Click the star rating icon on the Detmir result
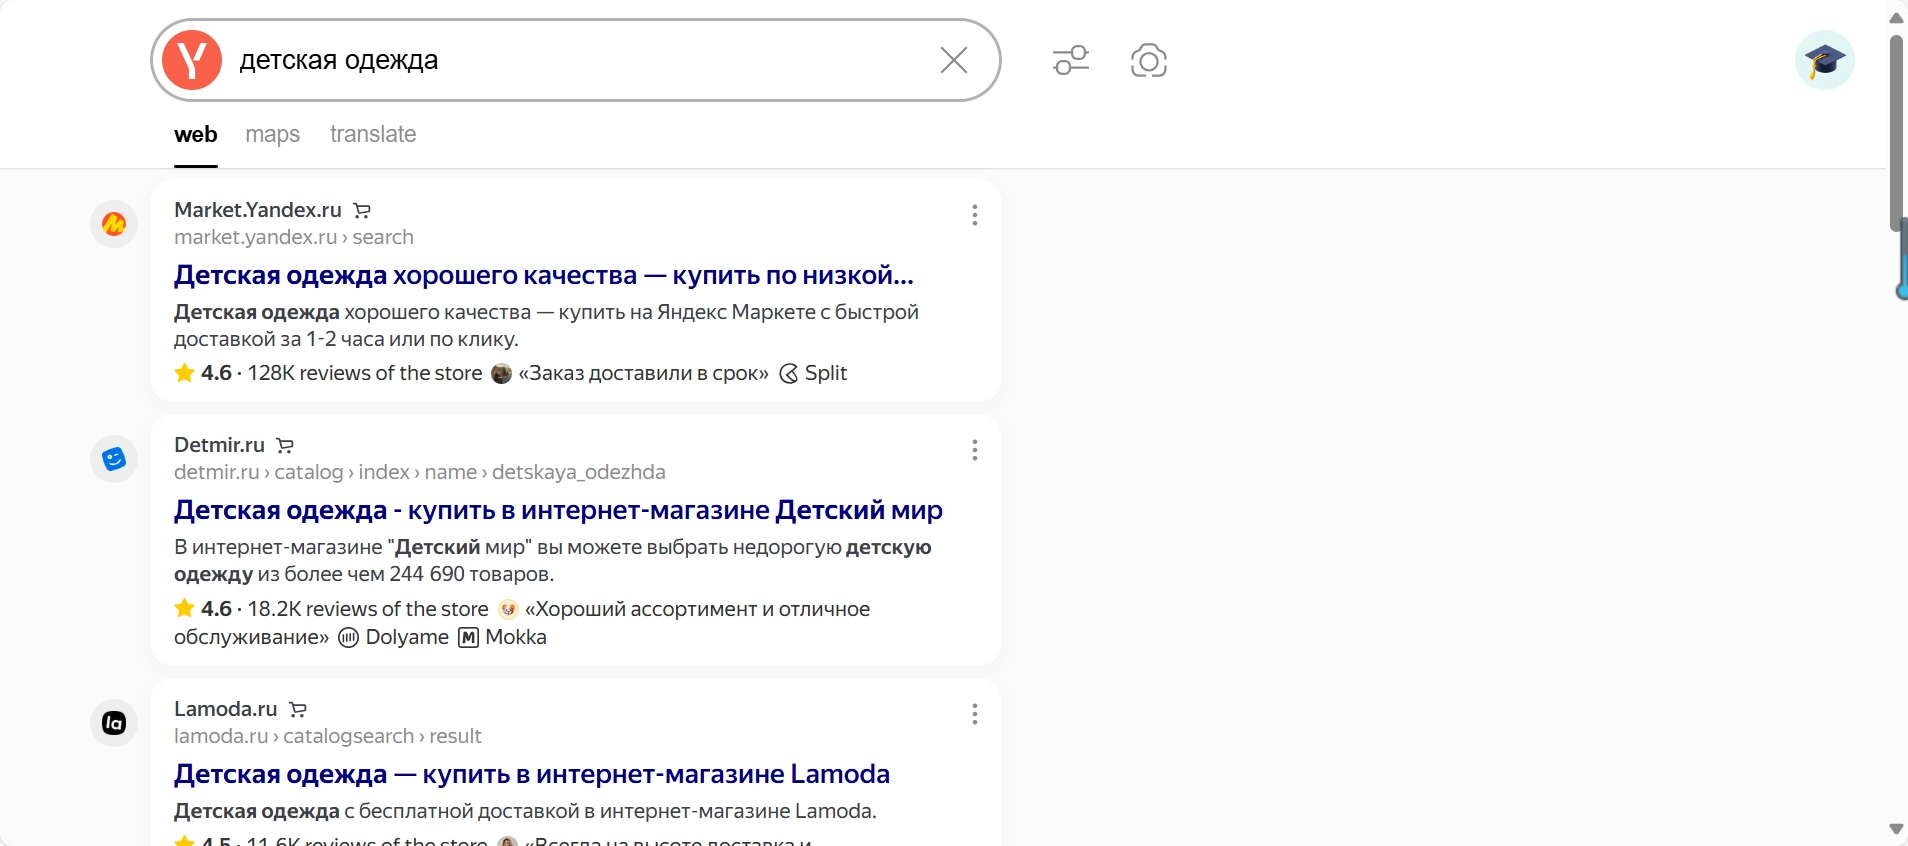The image size is (1908, 846). click(184, 608)
